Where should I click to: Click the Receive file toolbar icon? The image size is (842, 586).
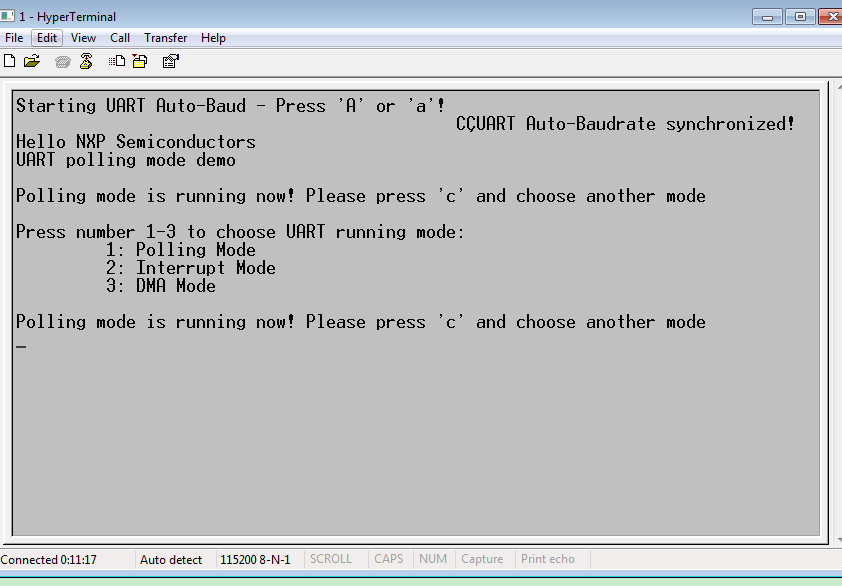coord(140,61)
